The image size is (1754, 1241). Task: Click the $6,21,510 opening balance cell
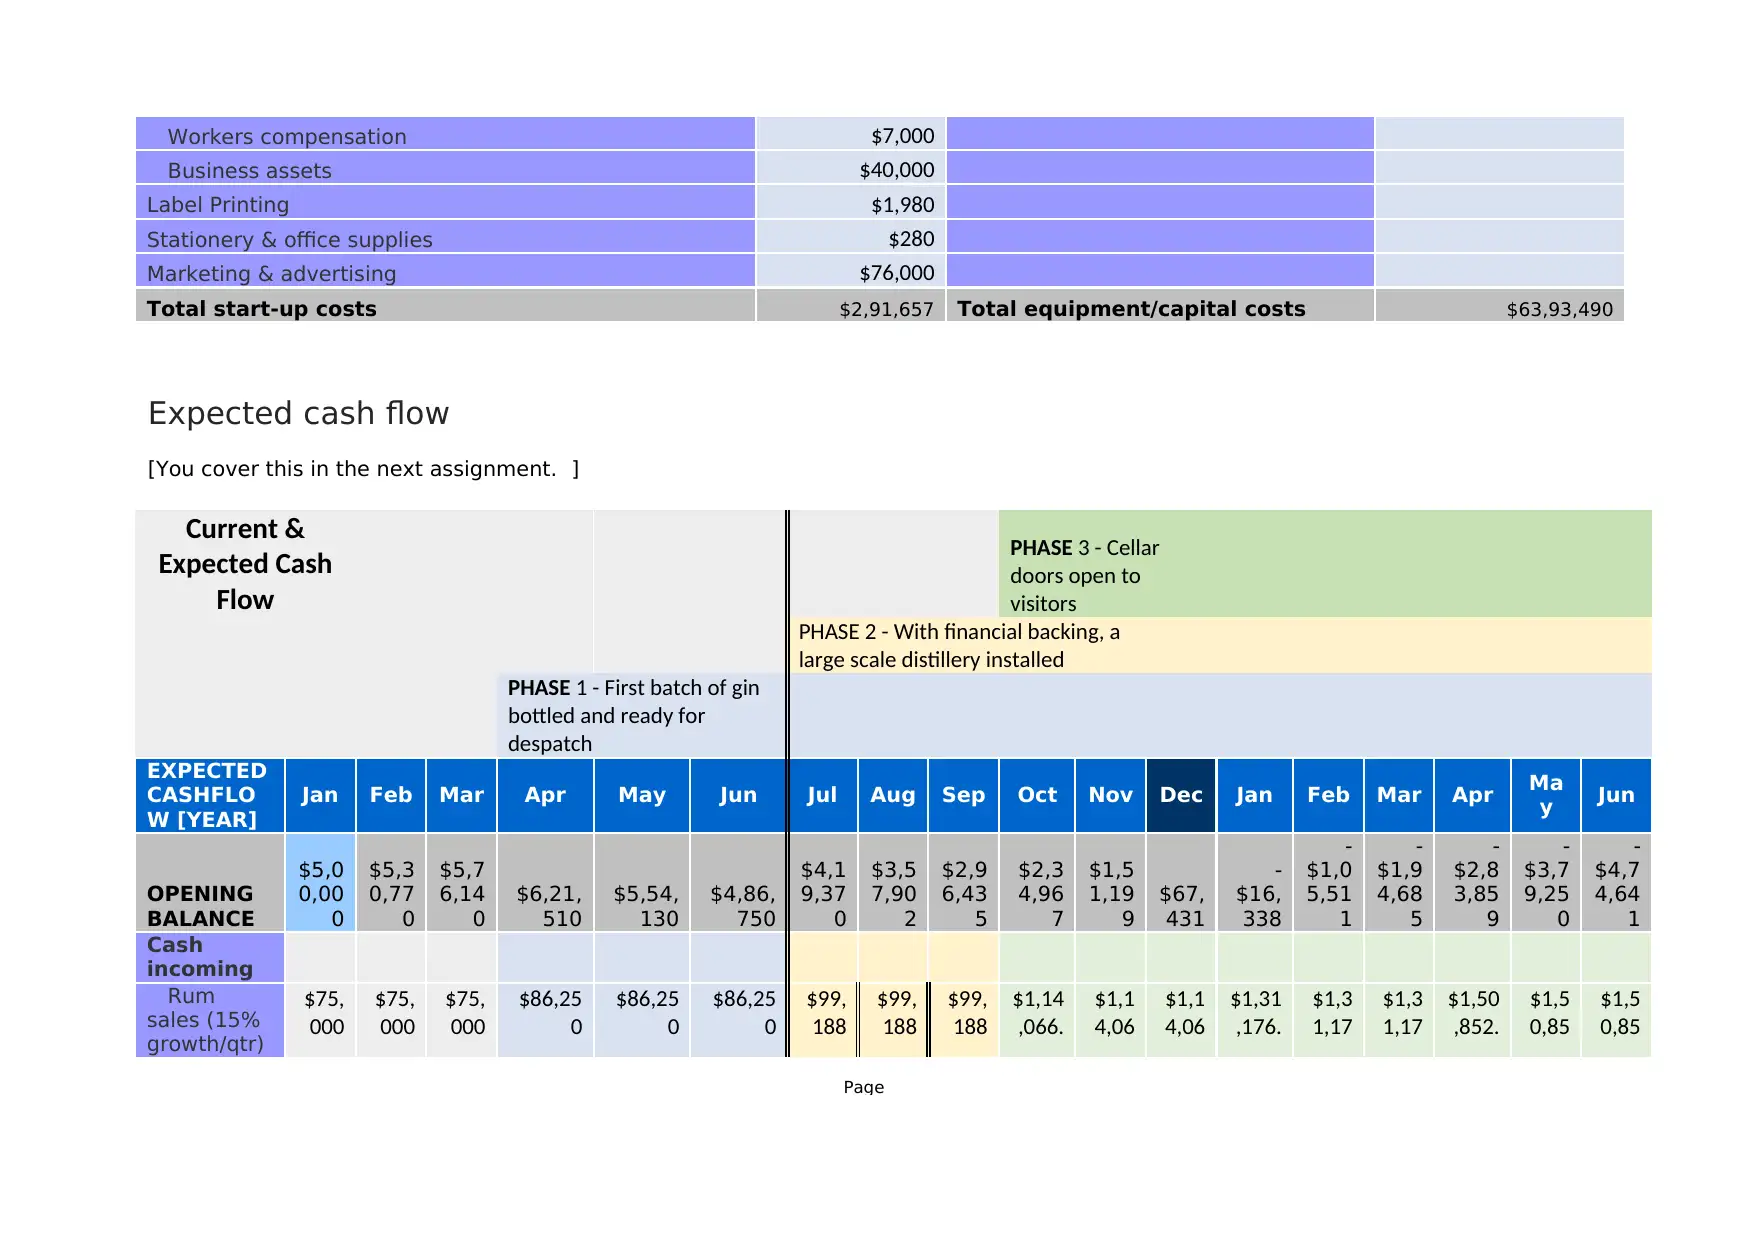(546, 882)
